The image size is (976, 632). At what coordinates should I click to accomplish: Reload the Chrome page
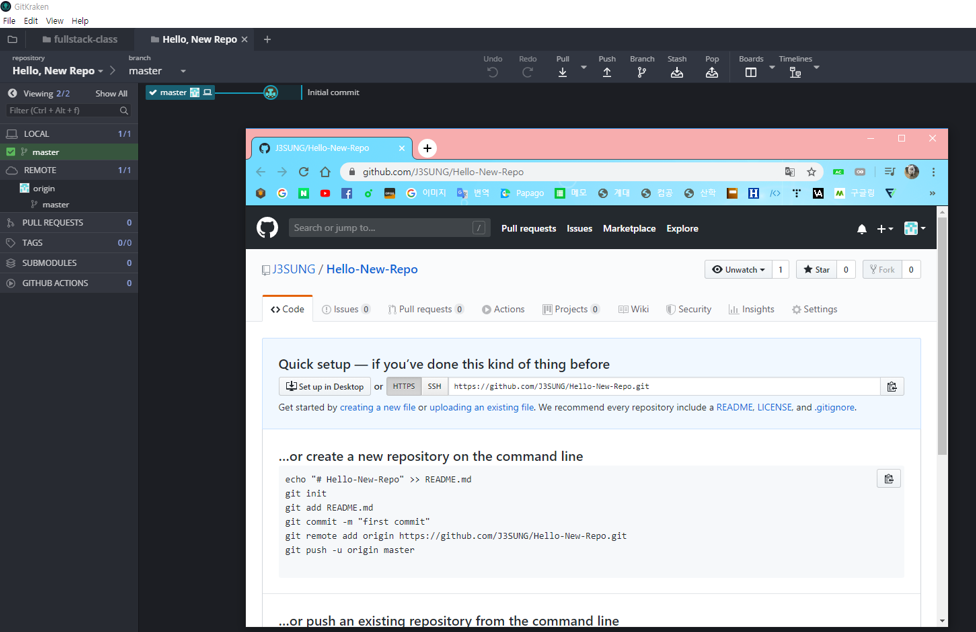coord(303,172)
